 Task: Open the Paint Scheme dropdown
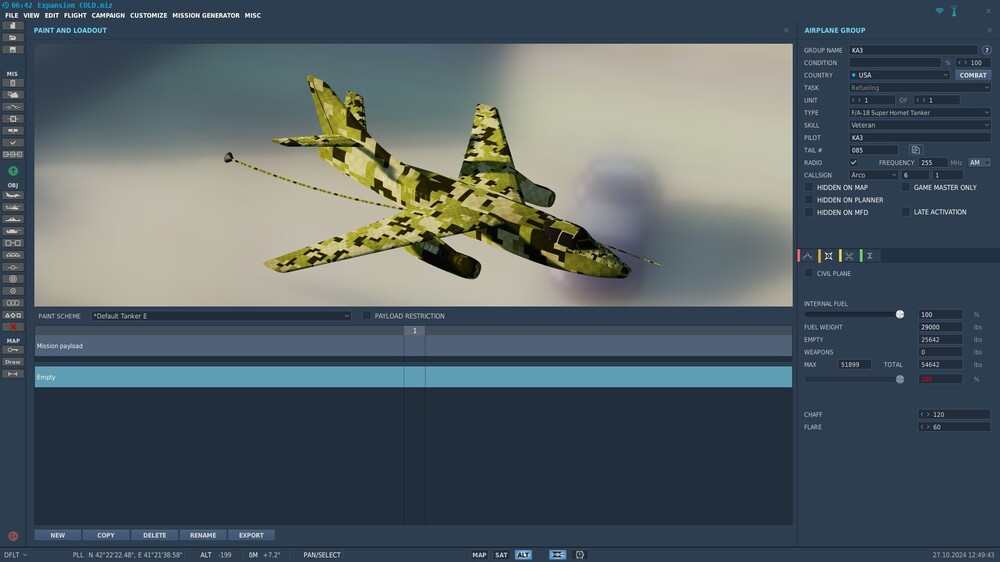(x=221, y=316)
